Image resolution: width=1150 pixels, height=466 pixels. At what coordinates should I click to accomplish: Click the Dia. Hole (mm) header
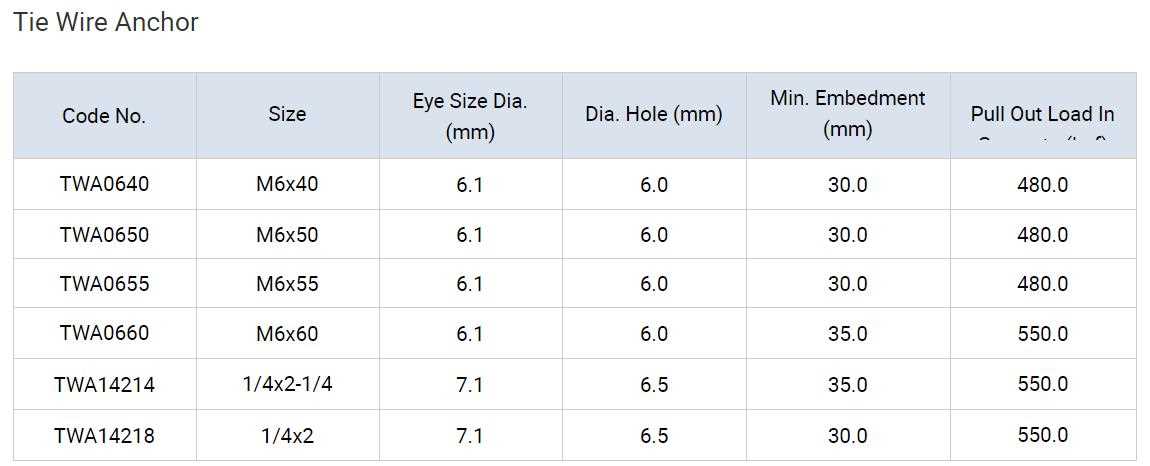pos(653,114)
